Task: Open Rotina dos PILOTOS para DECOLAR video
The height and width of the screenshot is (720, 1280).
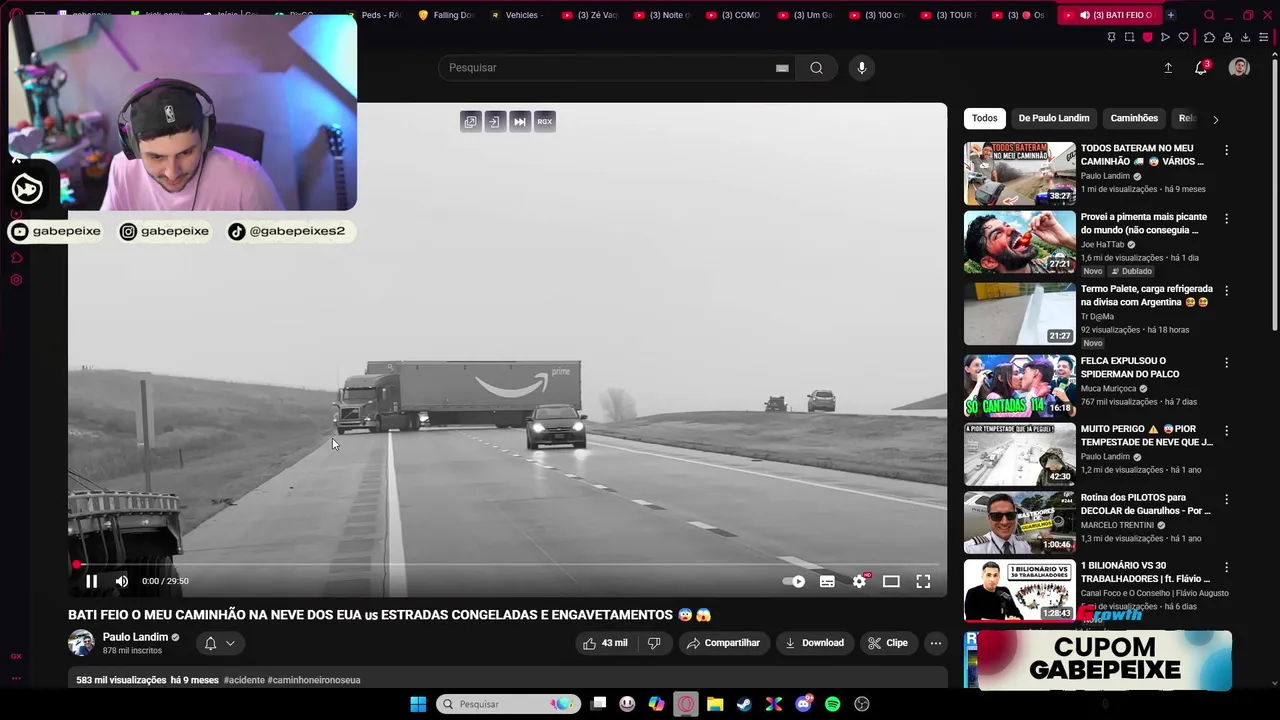Action: [1020, 523]
